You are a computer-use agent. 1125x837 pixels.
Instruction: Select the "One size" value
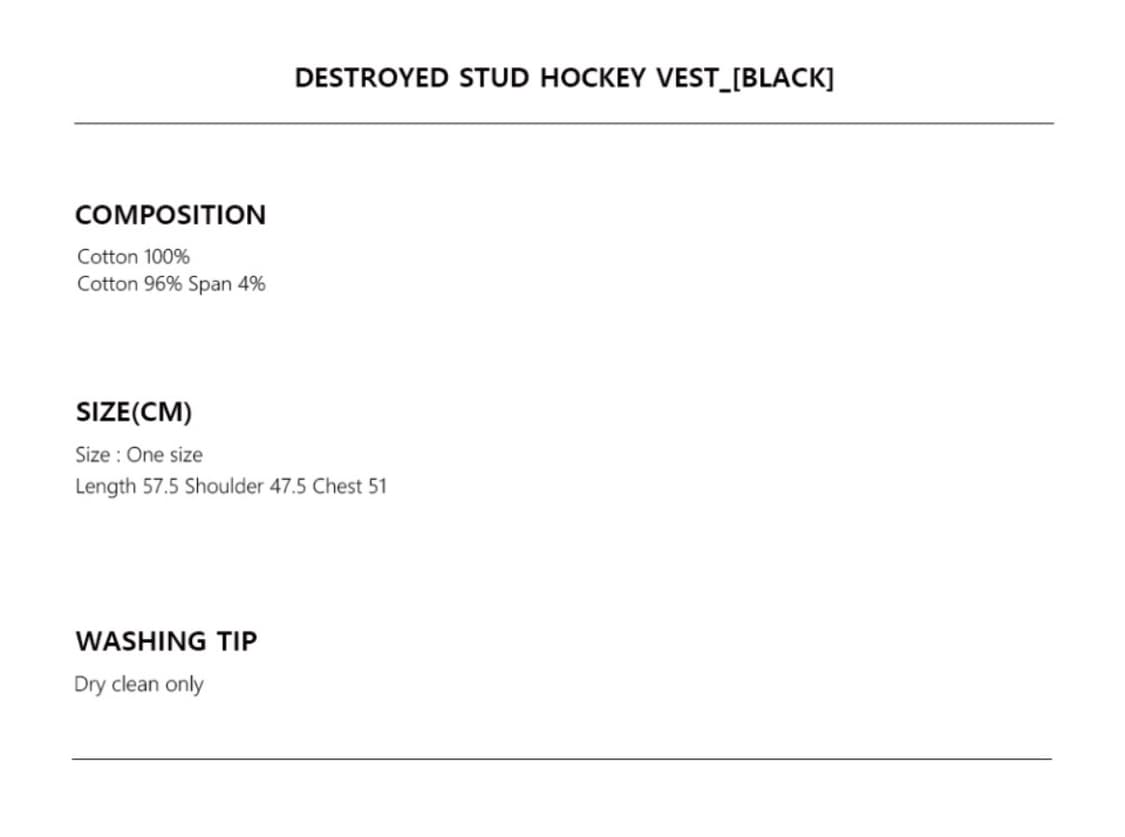coord(164,455)
